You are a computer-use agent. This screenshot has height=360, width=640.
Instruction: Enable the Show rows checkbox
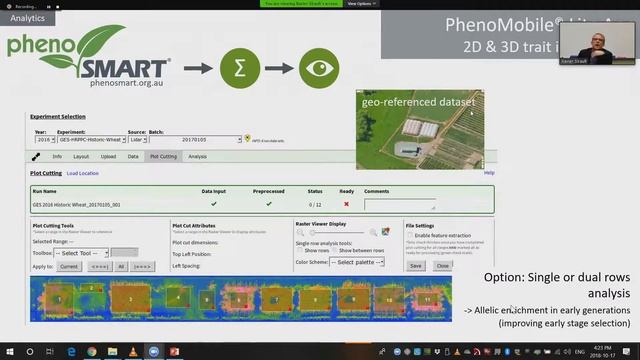300,250
